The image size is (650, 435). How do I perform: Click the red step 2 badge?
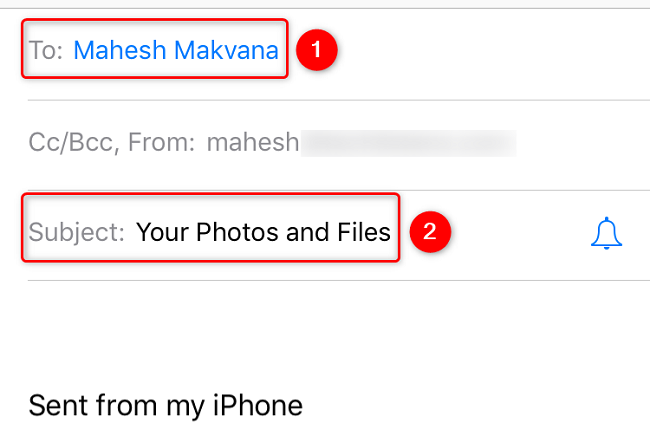coord(430,232)
